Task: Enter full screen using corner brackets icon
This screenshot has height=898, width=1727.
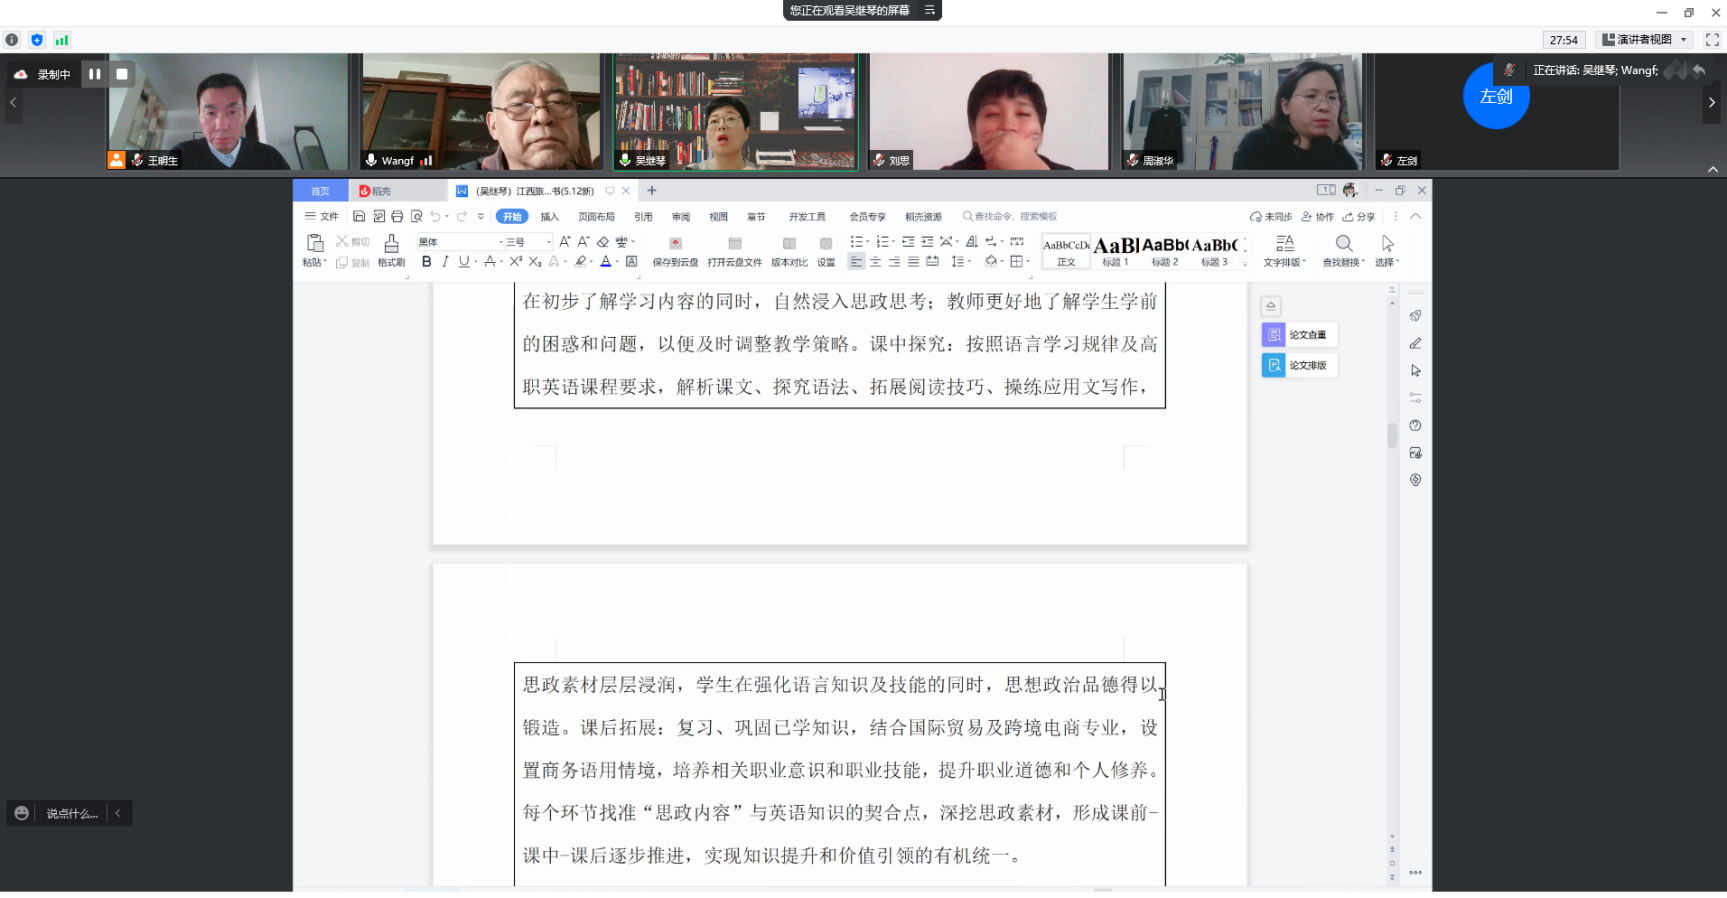Action: (x=1712, y=40)
